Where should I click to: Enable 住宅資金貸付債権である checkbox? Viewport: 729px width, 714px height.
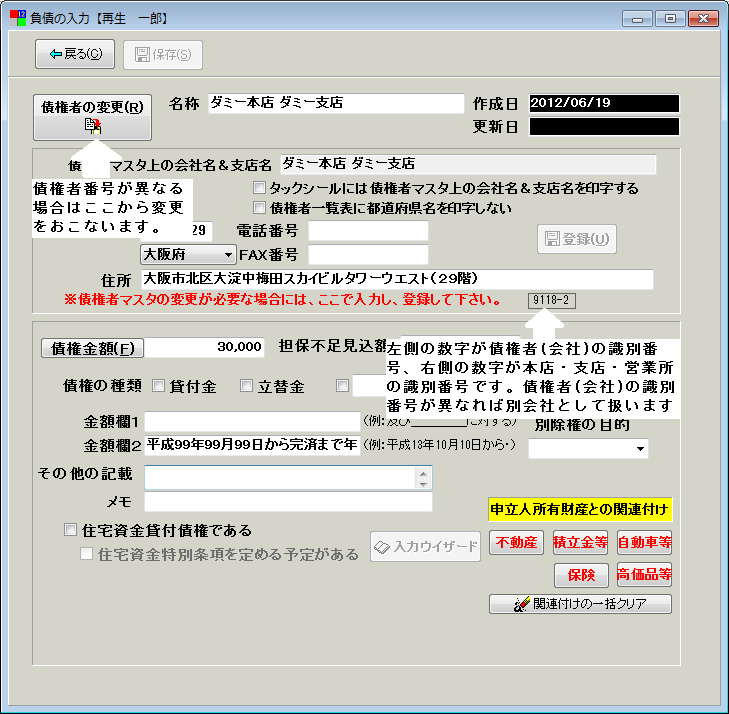coord(70,531)
